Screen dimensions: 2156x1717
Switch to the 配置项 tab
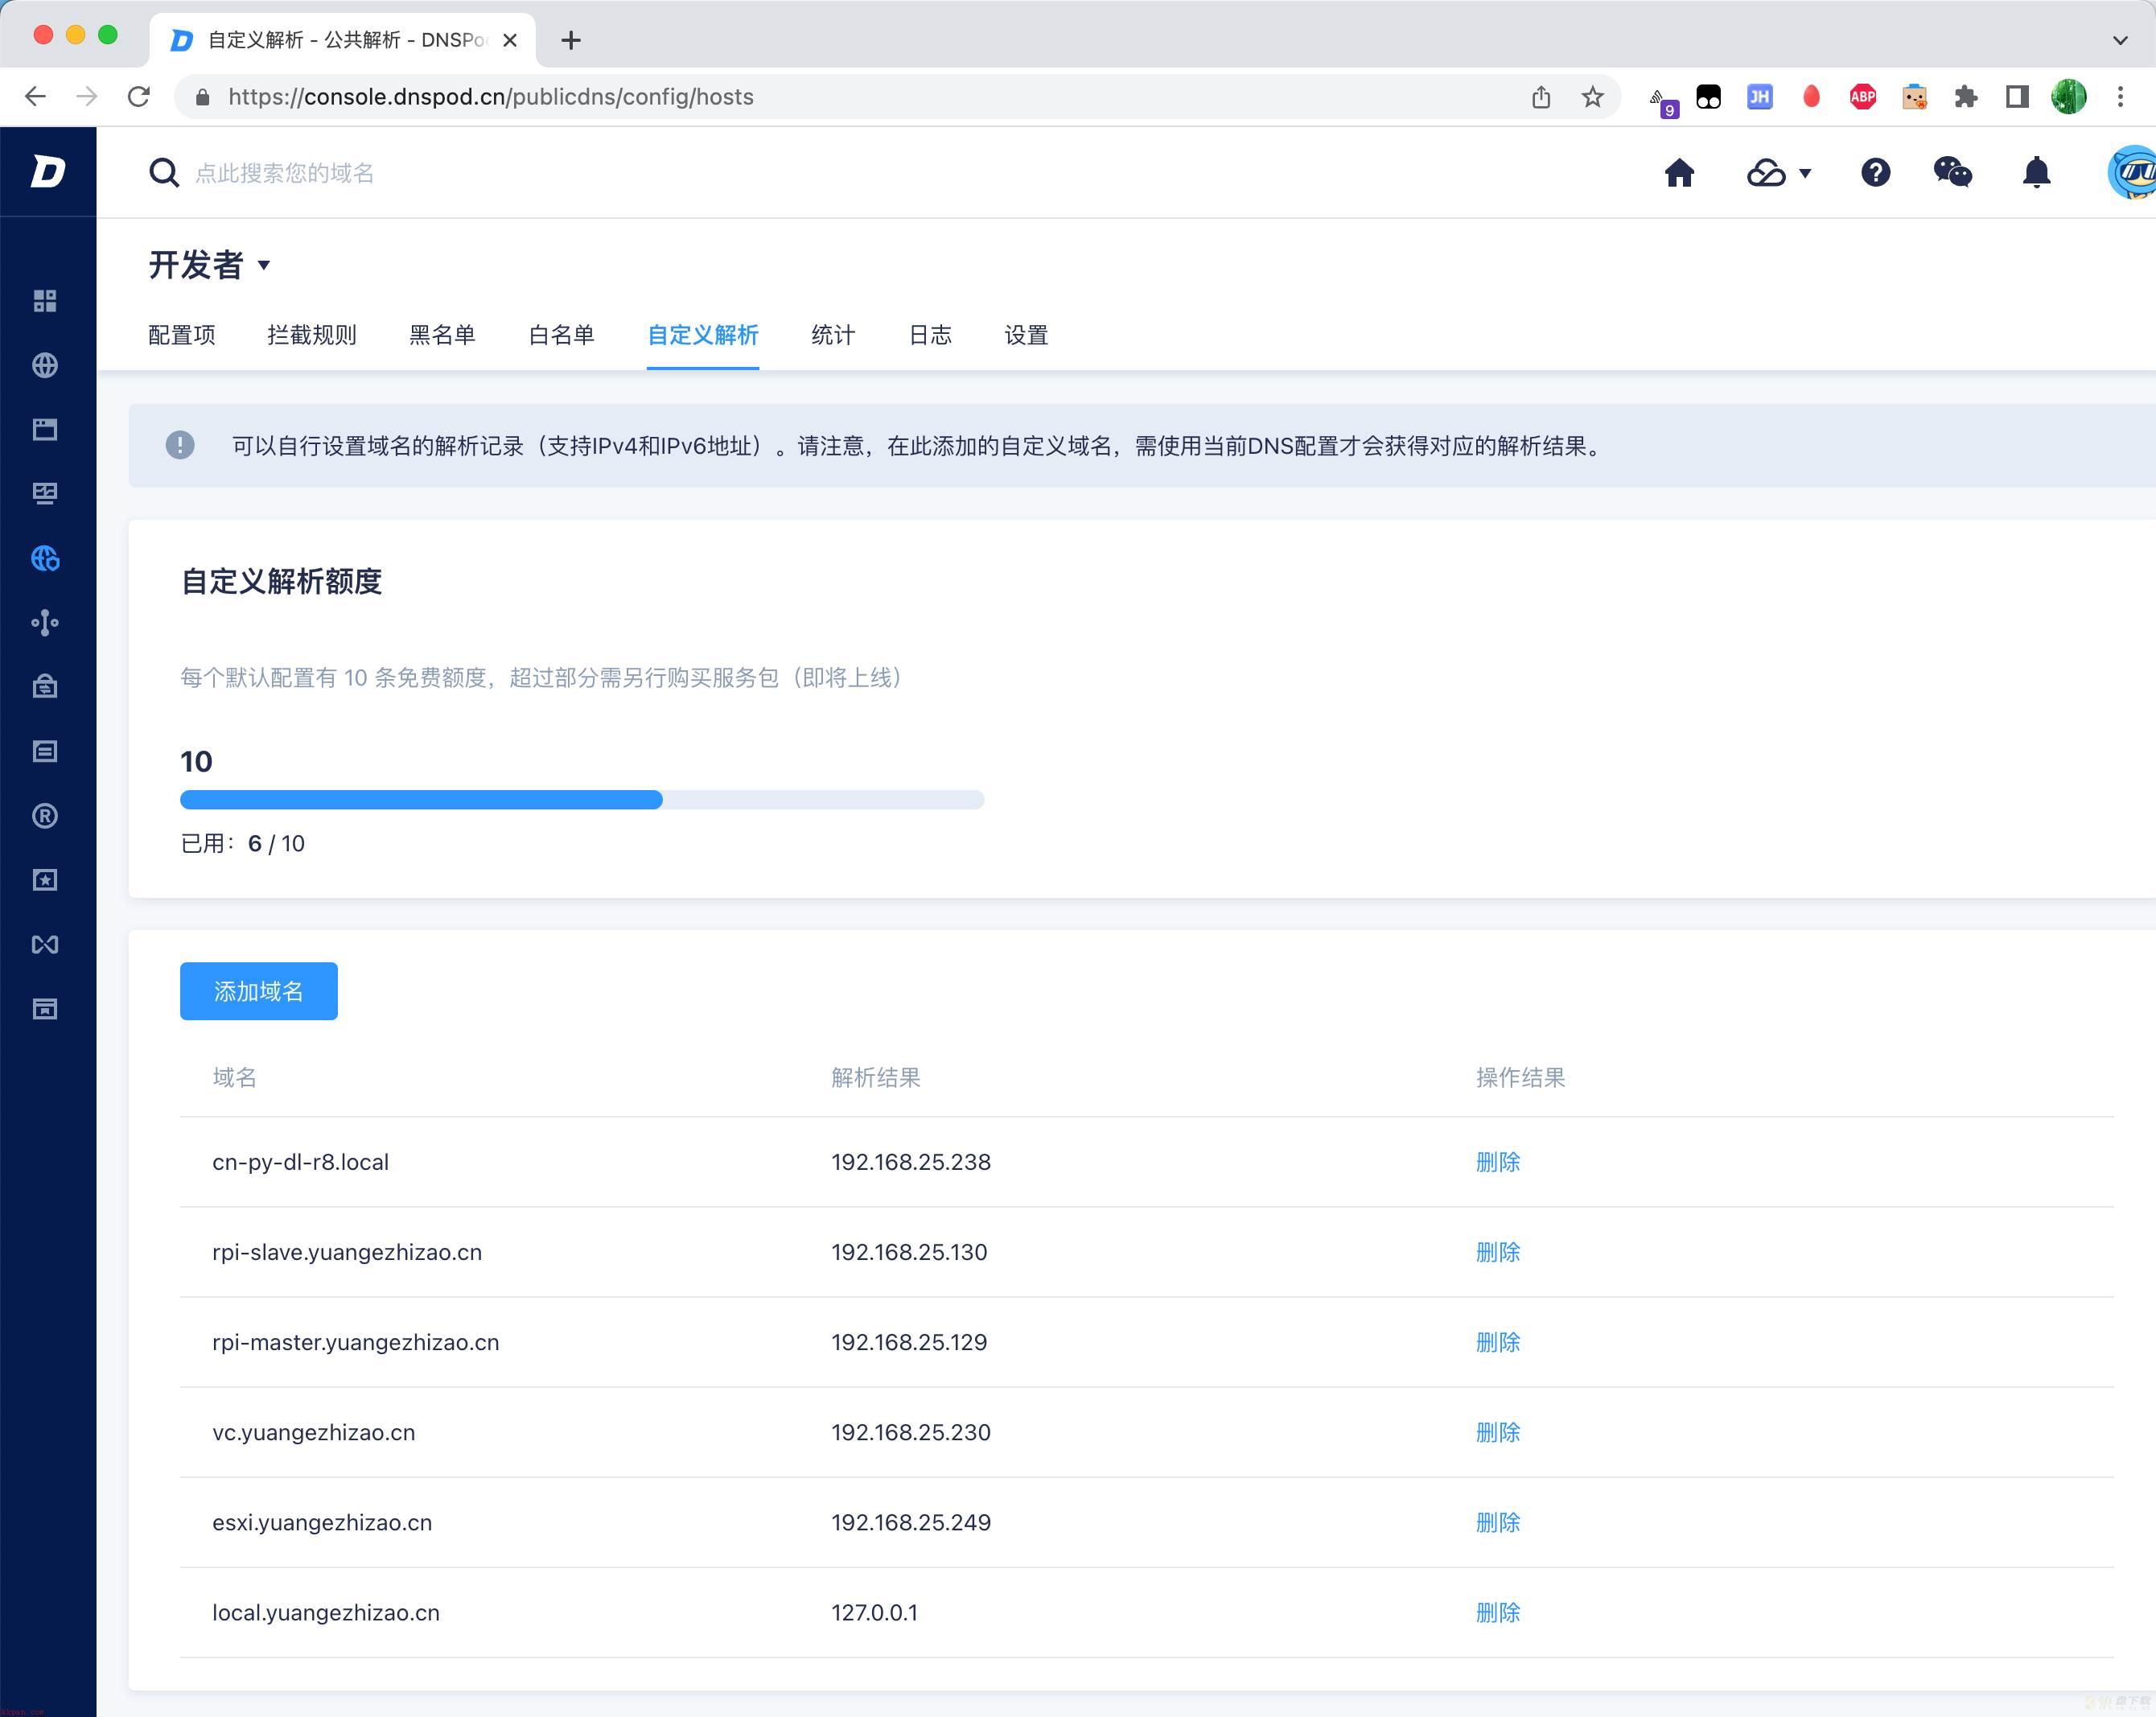click(182, 335)
